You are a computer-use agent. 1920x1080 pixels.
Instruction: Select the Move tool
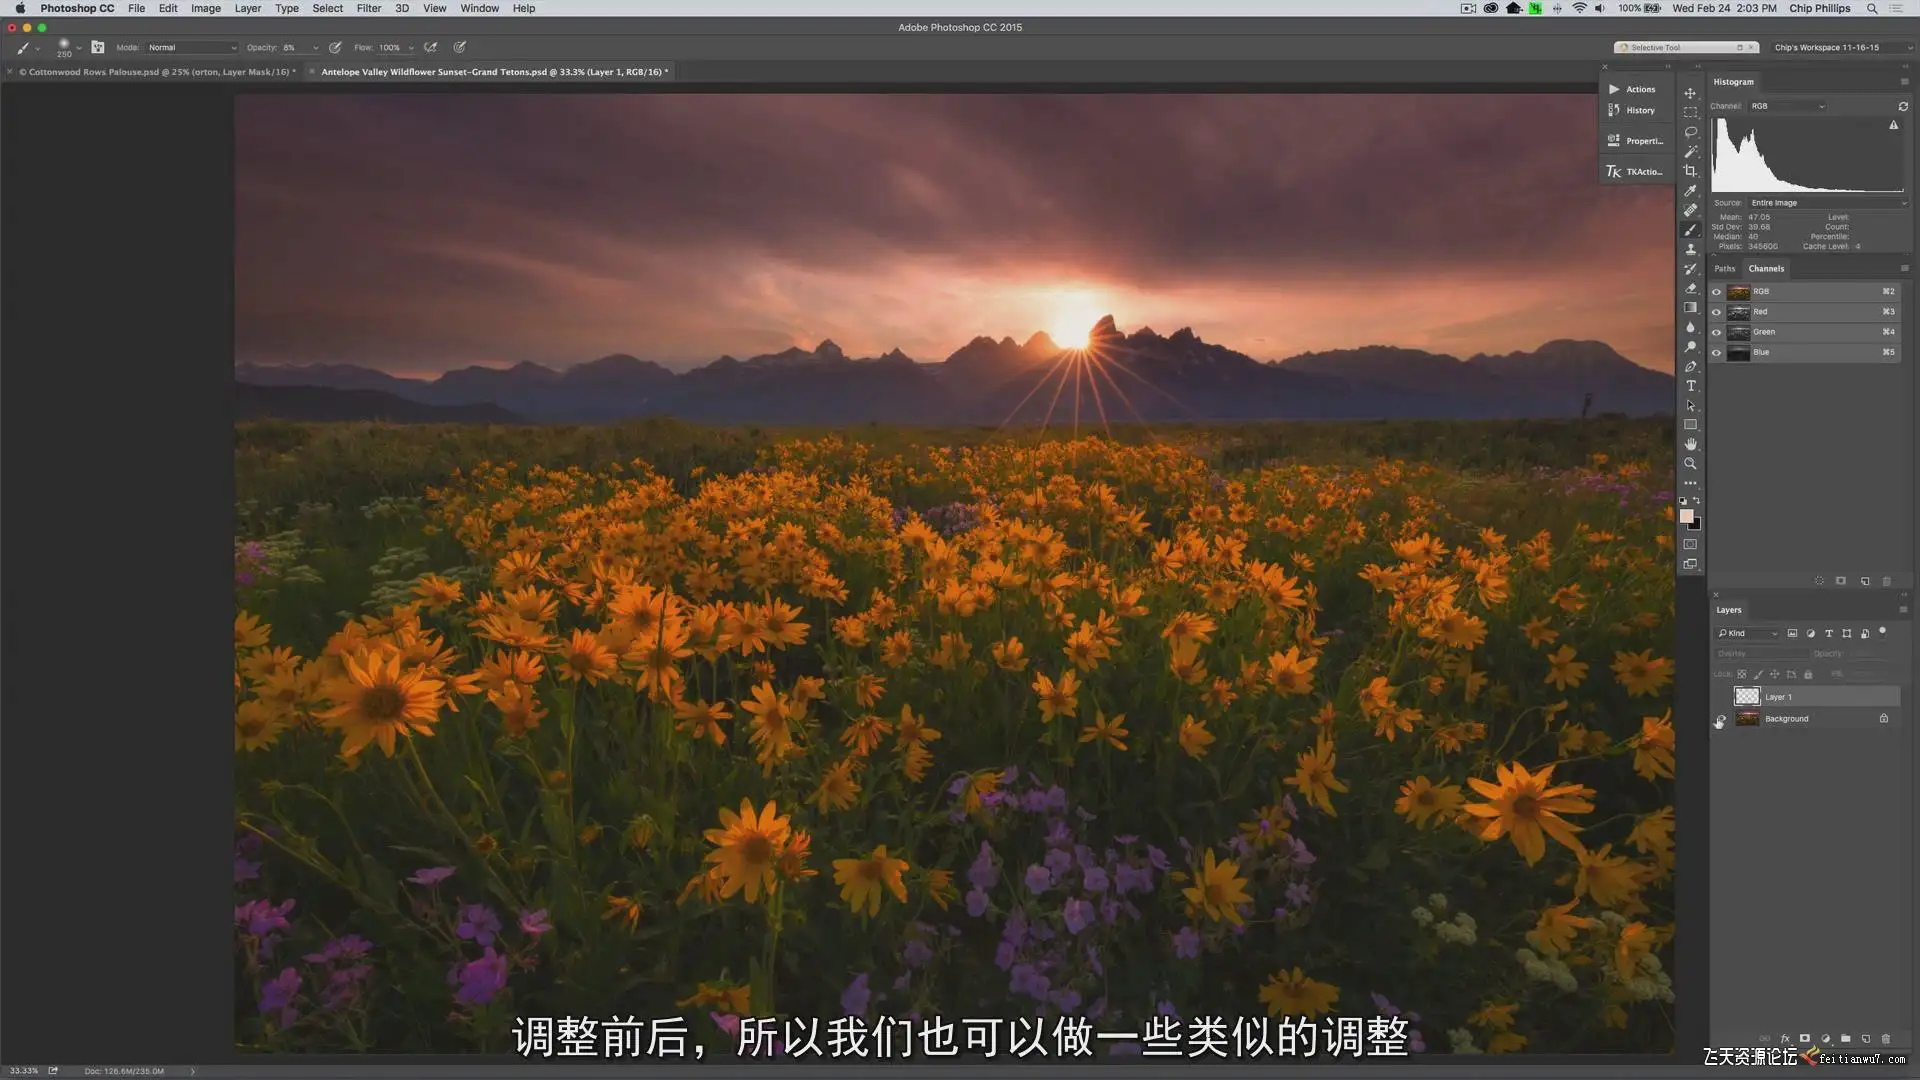tap(1690, 93)
